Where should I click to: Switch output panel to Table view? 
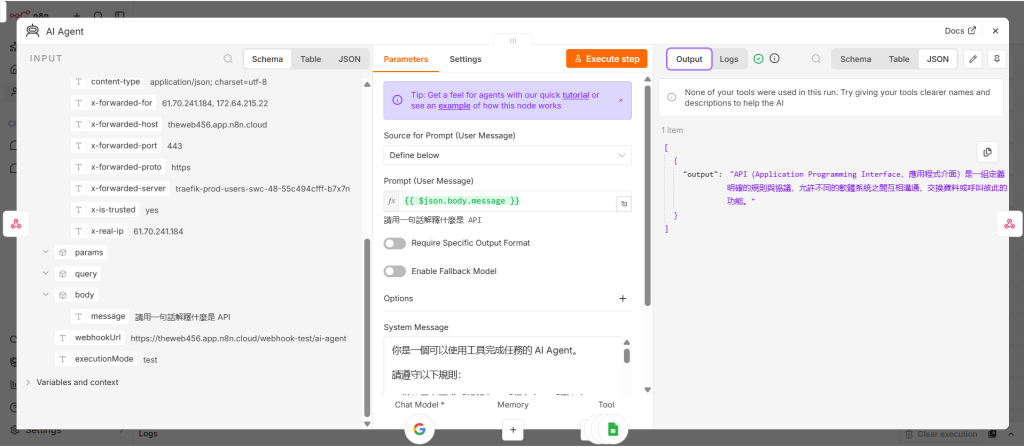click(899, 59)
